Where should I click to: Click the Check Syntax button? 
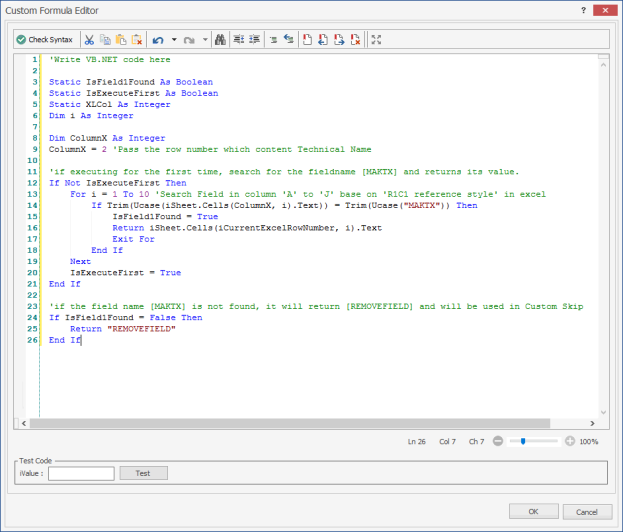click(45, 40)
